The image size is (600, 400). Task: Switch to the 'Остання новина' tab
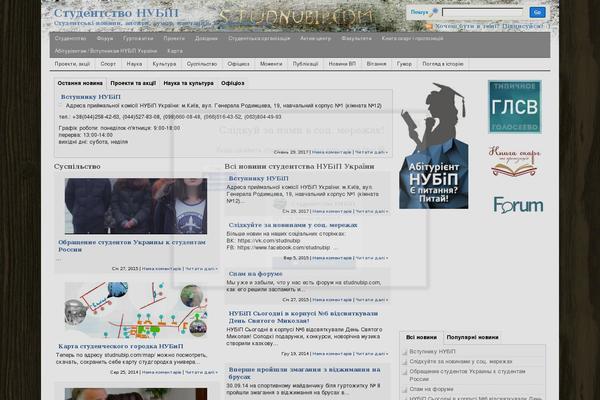point(80,83)
